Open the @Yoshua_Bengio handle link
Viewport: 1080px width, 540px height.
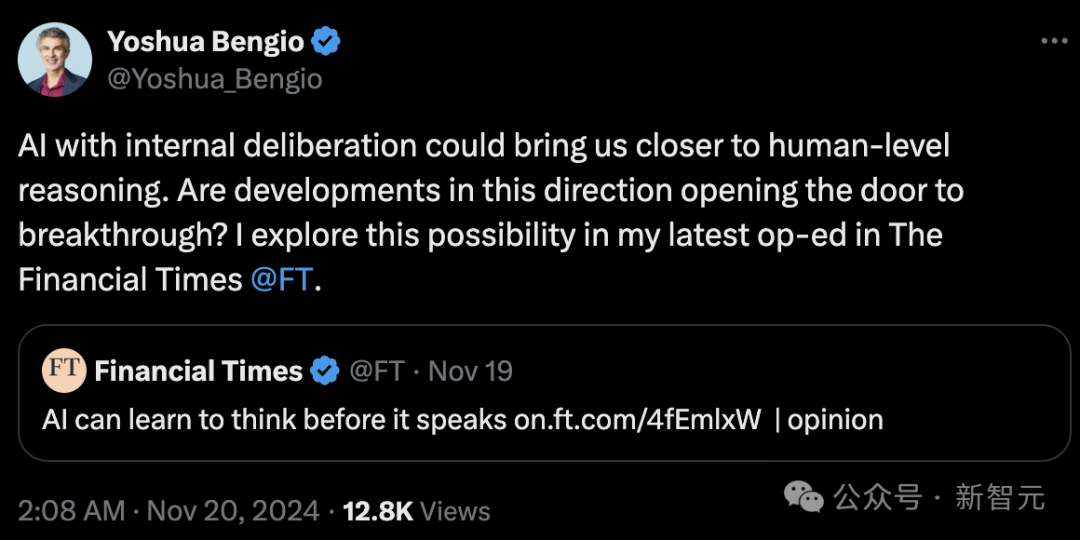[214, 78]
